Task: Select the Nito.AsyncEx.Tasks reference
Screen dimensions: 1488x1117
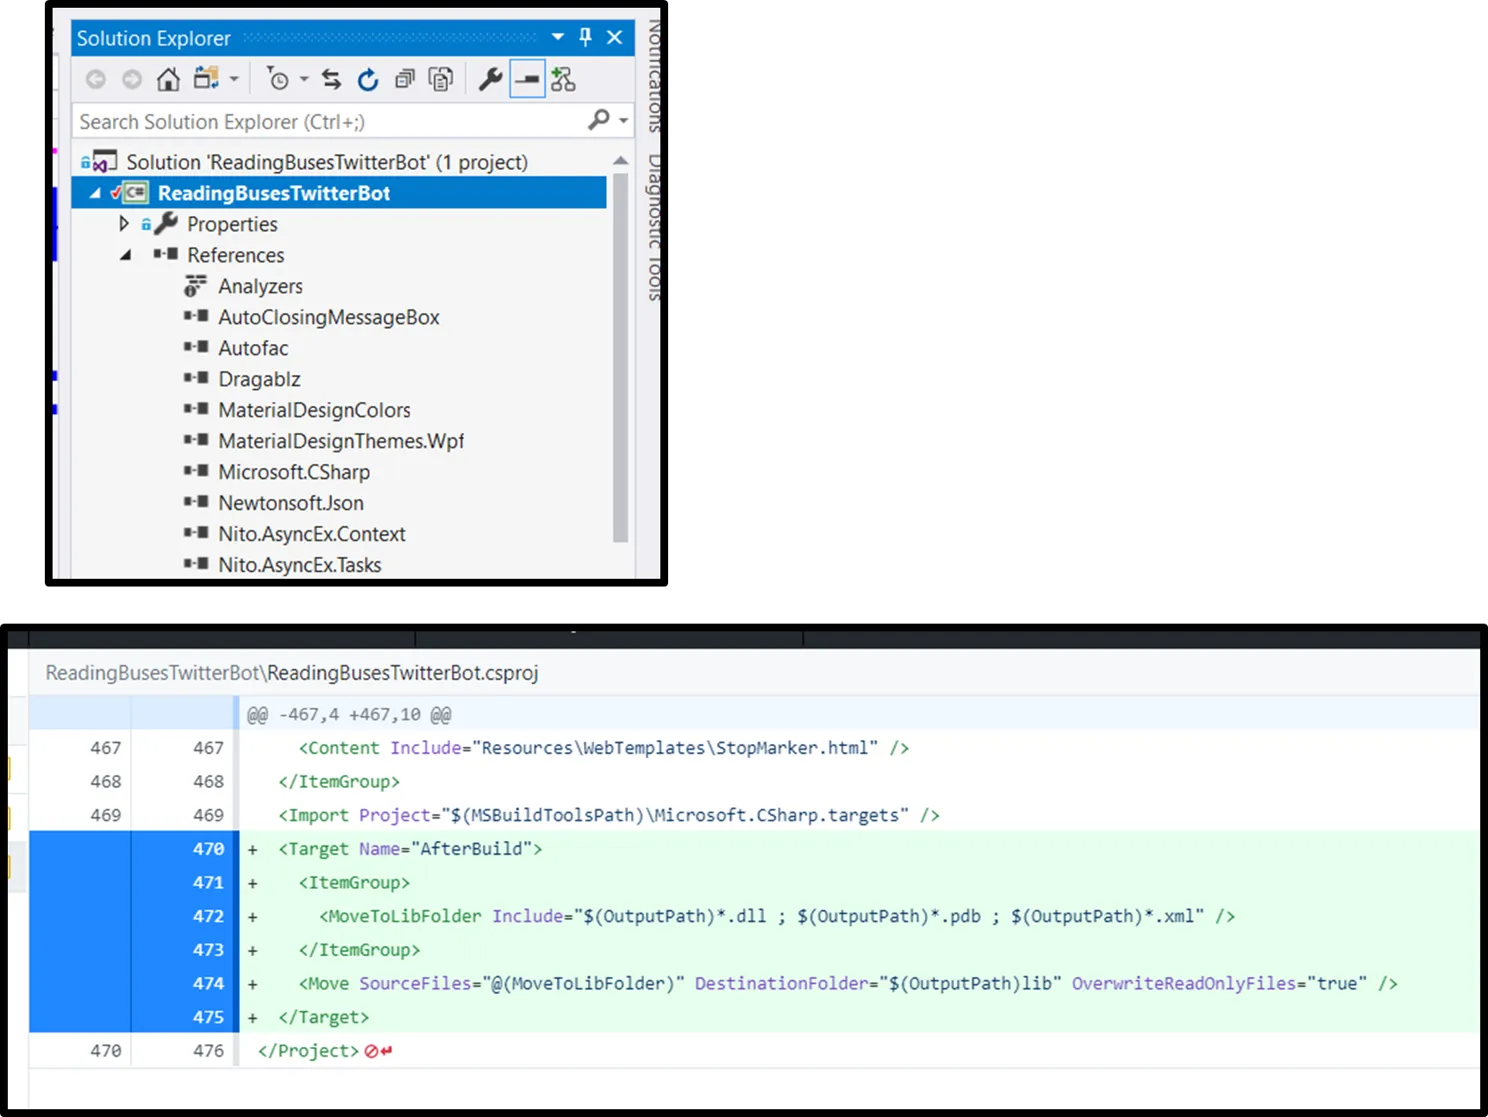Action: click(x=300, y=565)
